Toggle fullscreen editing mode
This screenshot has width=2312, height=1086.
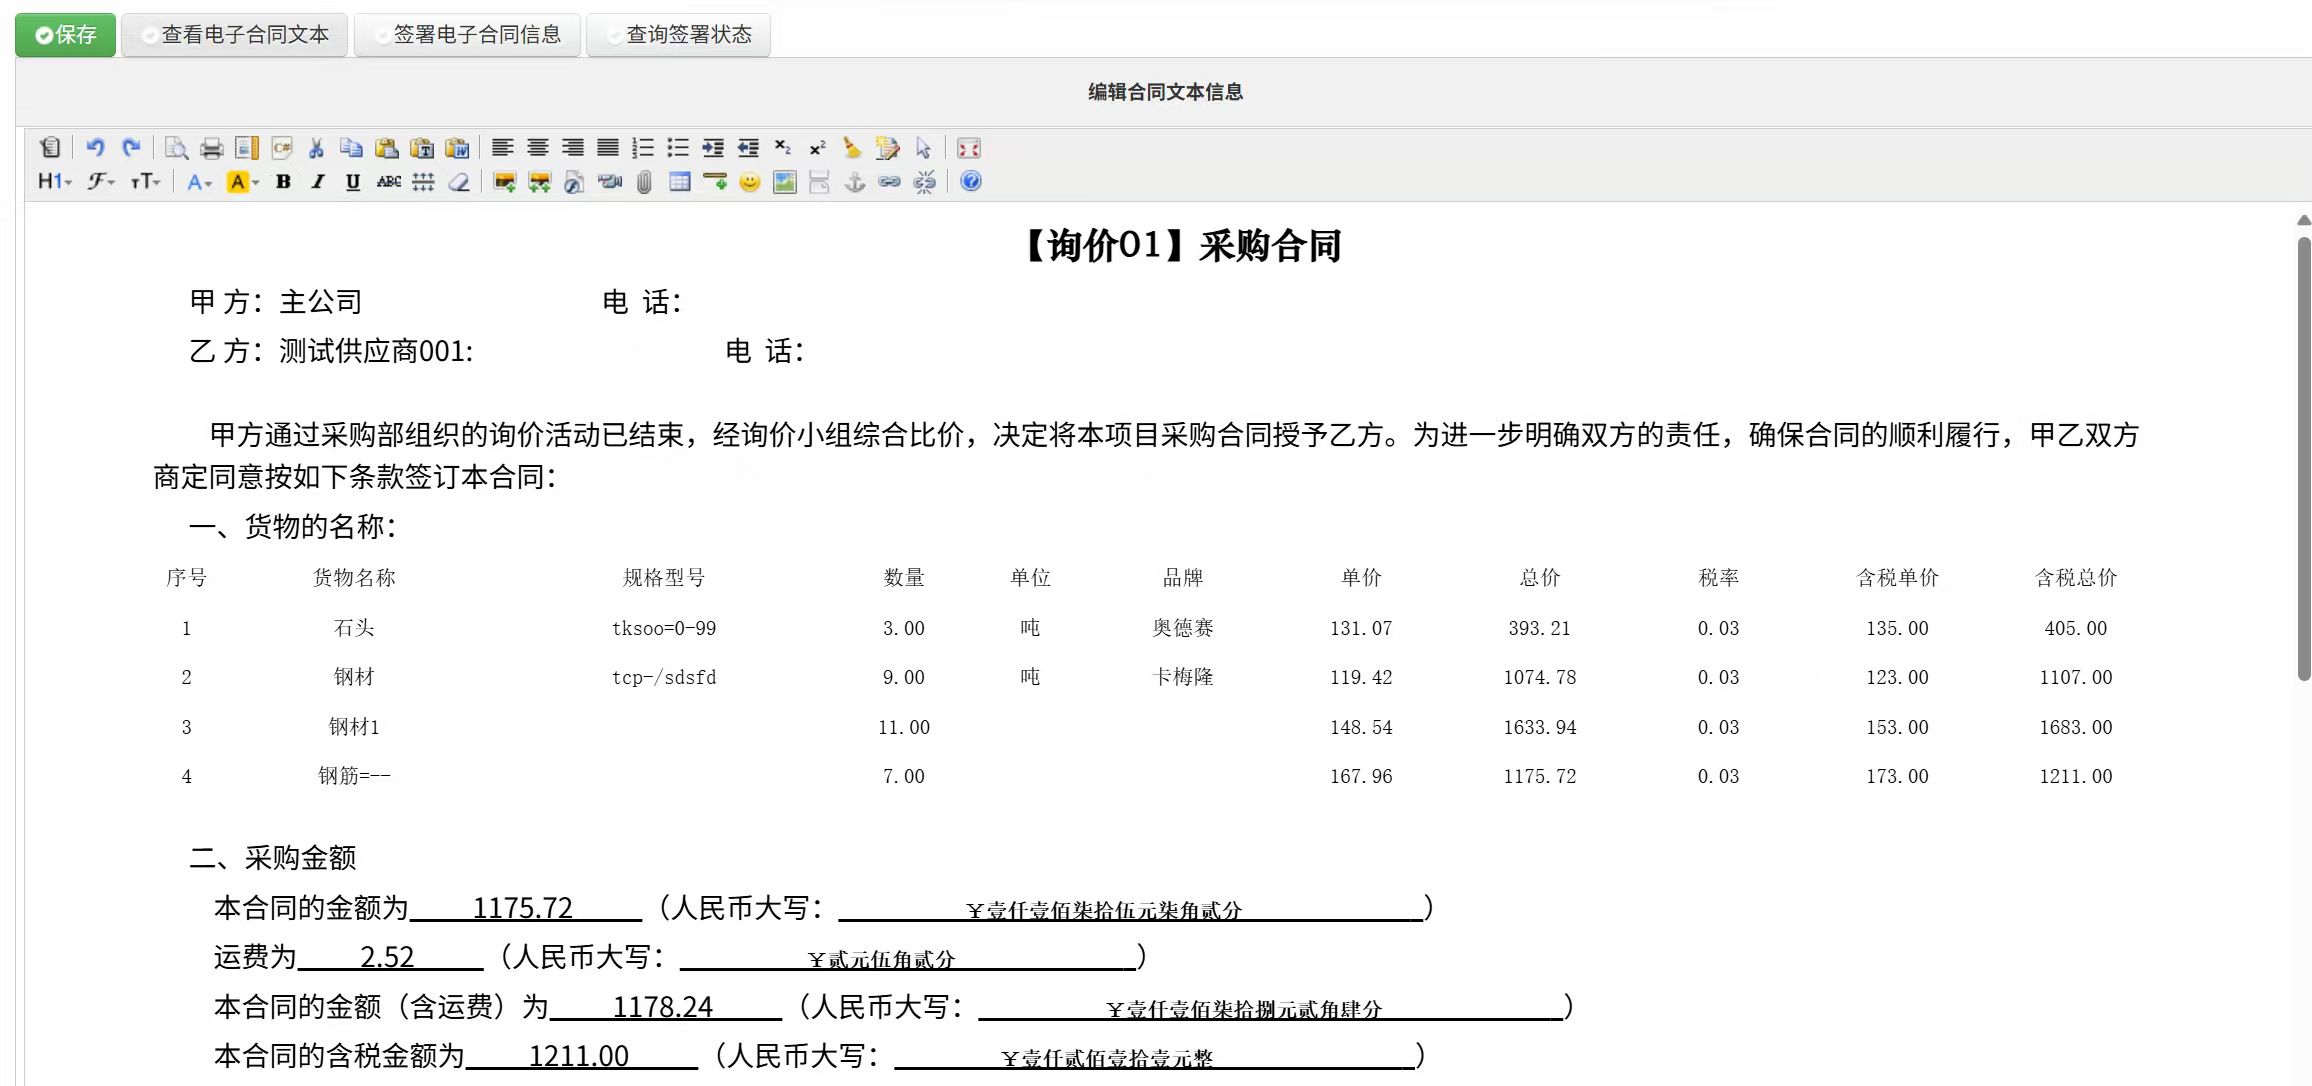pos(967,147)
